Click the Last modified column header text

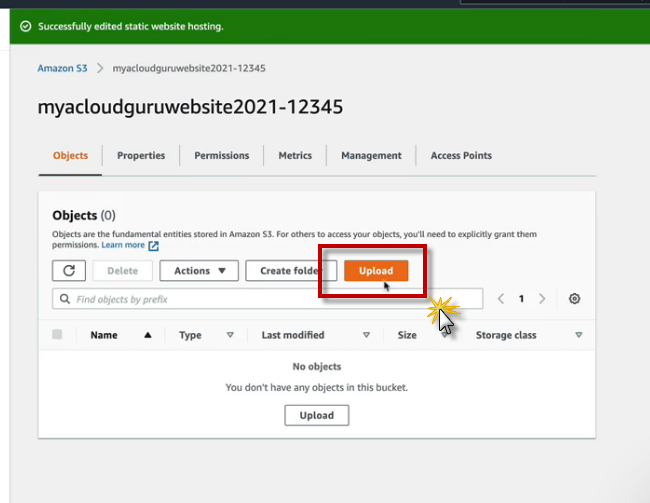pyautogui.click(x=293, y=335)
